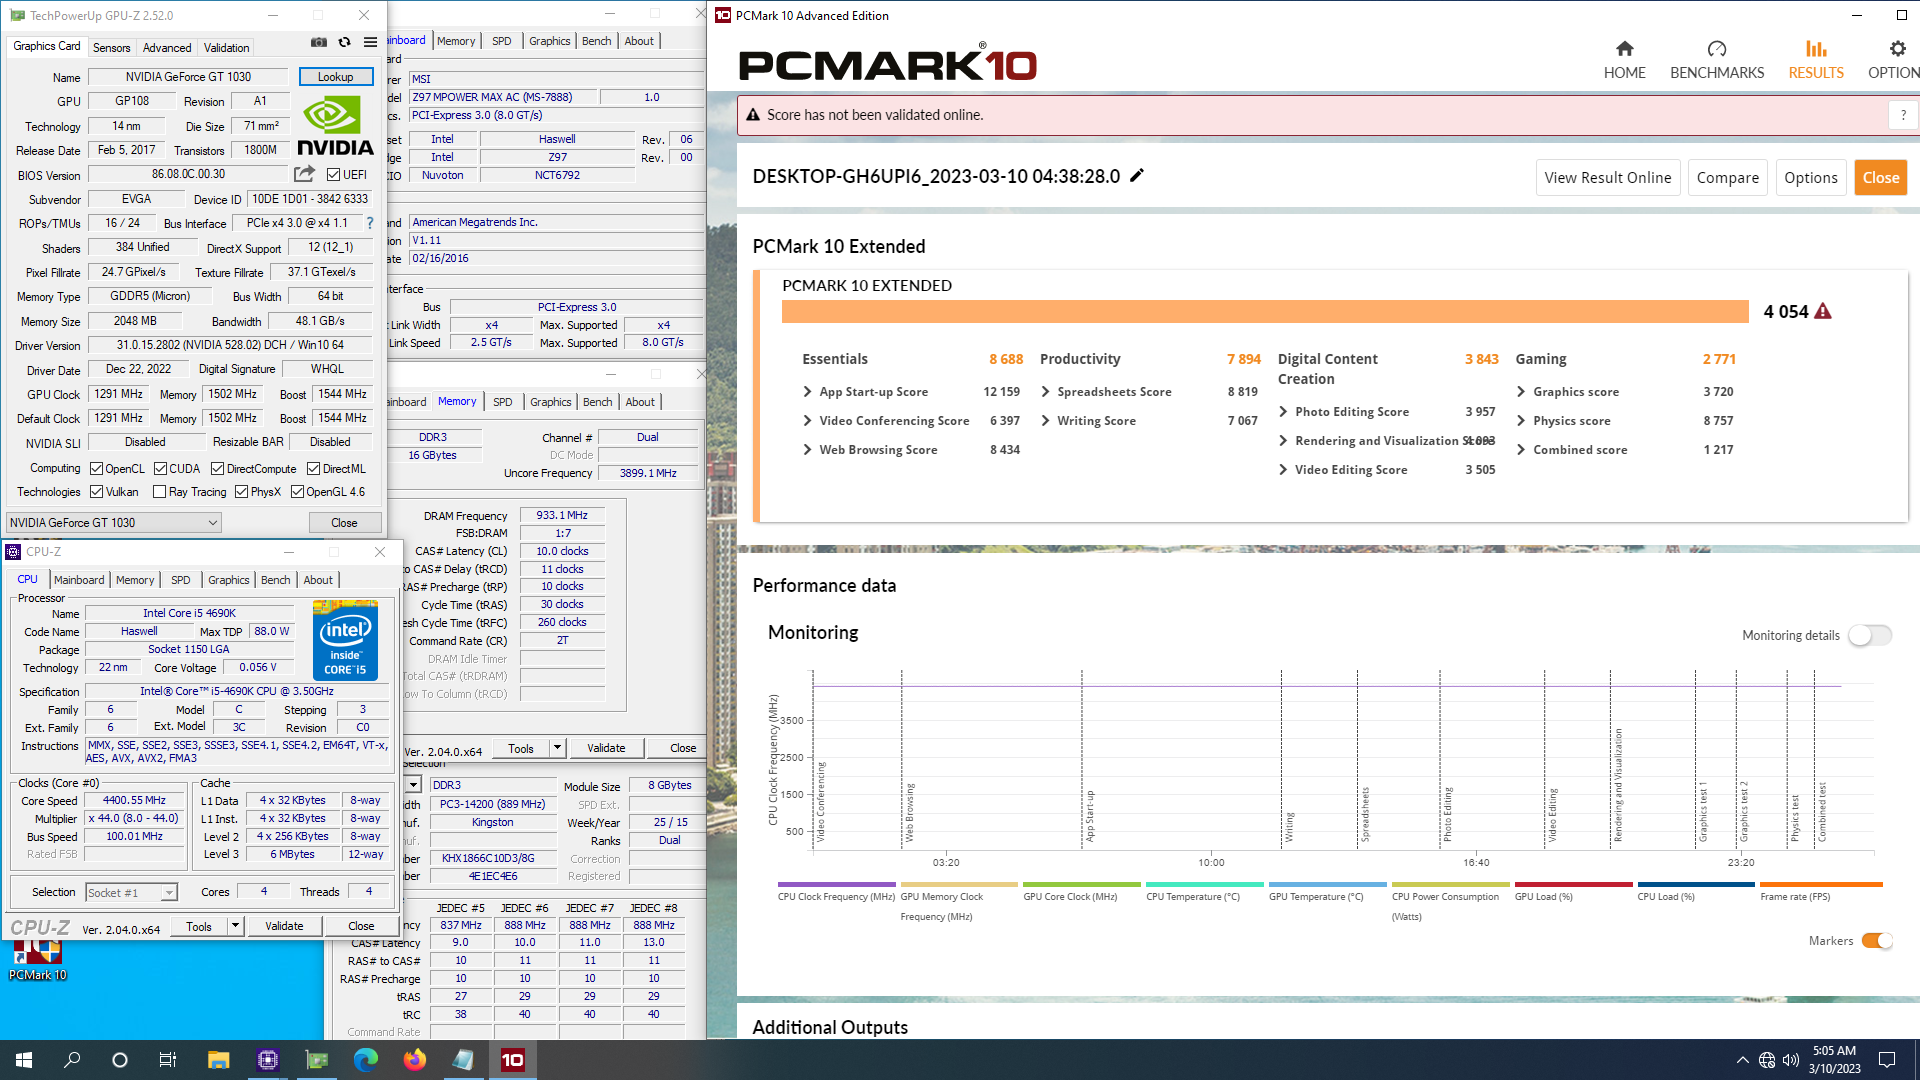Open the PCMark 10 desktop shortcut
1920x1080 pixels.
click(x=38, y=960)
